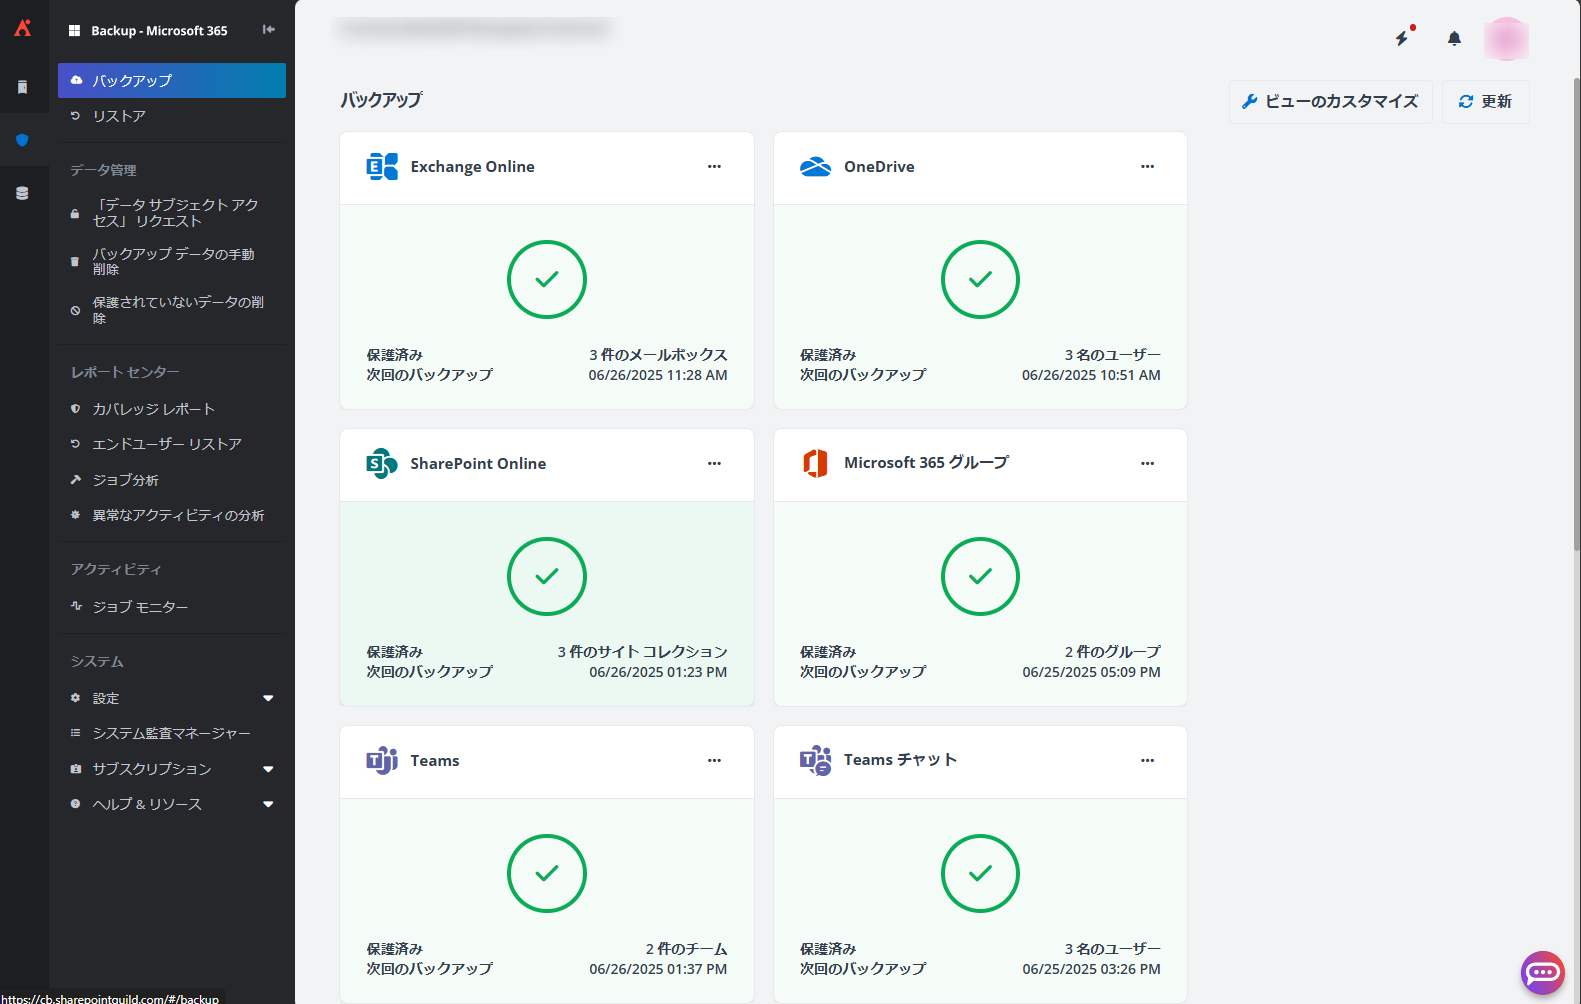Click the Microsoft 365 グループ green checkmark status
Image resolution: width=1581 pixels, height=1004 pixels.
point(980,576)
